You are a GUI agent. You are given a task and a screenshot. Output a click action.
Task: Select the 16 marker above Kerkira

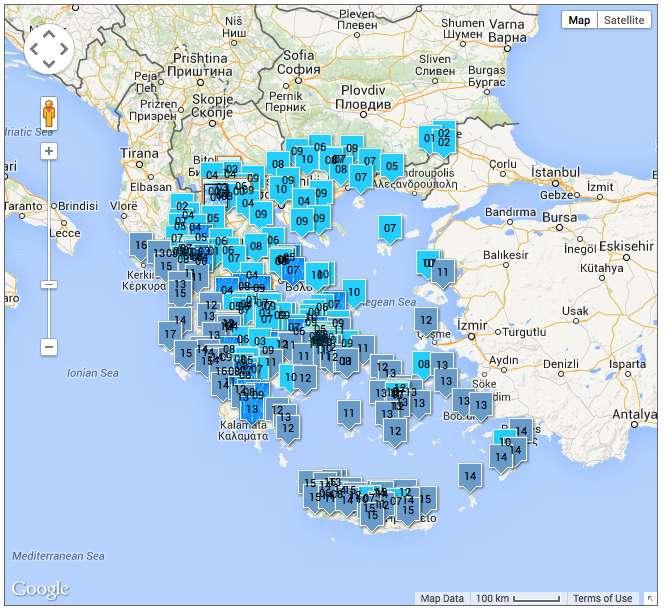(x=141, y=247)
